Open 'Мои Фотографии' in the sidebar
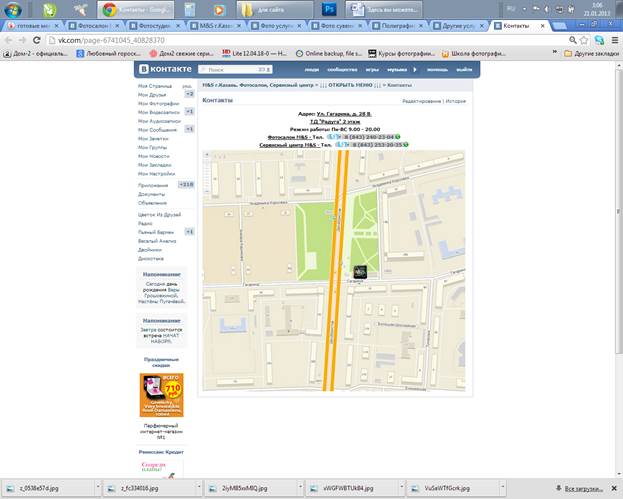The image size is (623, 499). click(159, 103)
